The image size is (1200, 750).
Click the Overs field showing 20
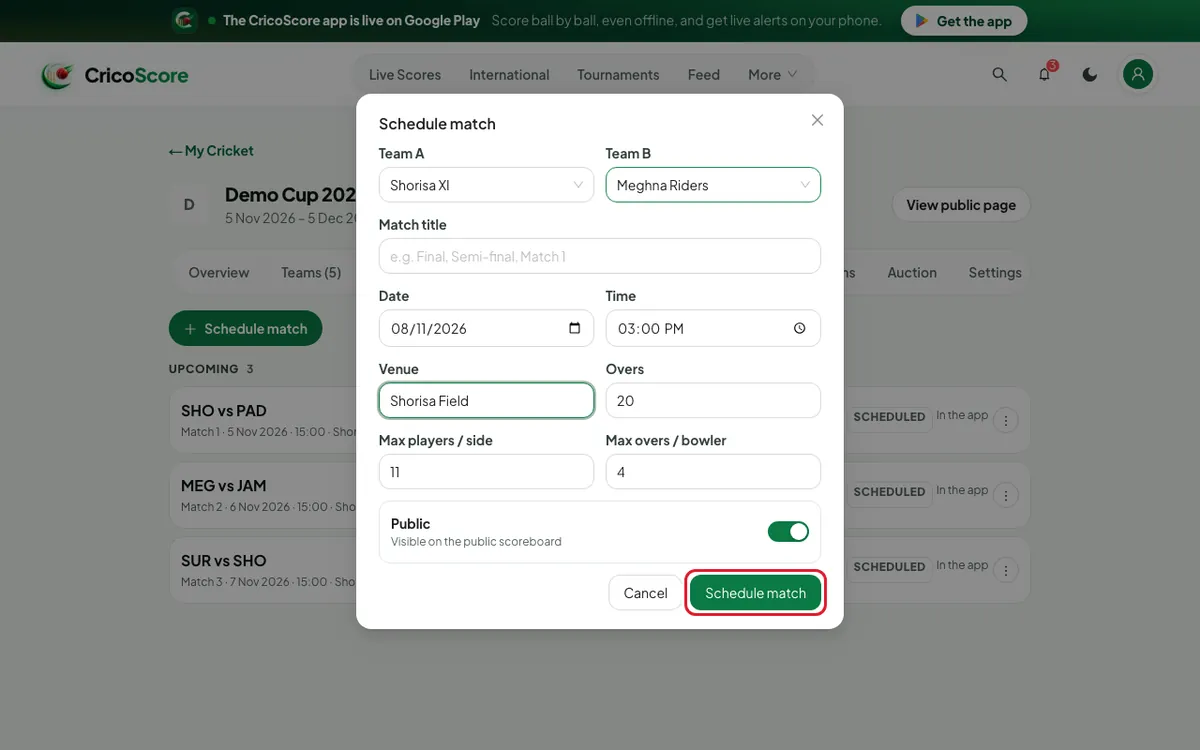713,400
